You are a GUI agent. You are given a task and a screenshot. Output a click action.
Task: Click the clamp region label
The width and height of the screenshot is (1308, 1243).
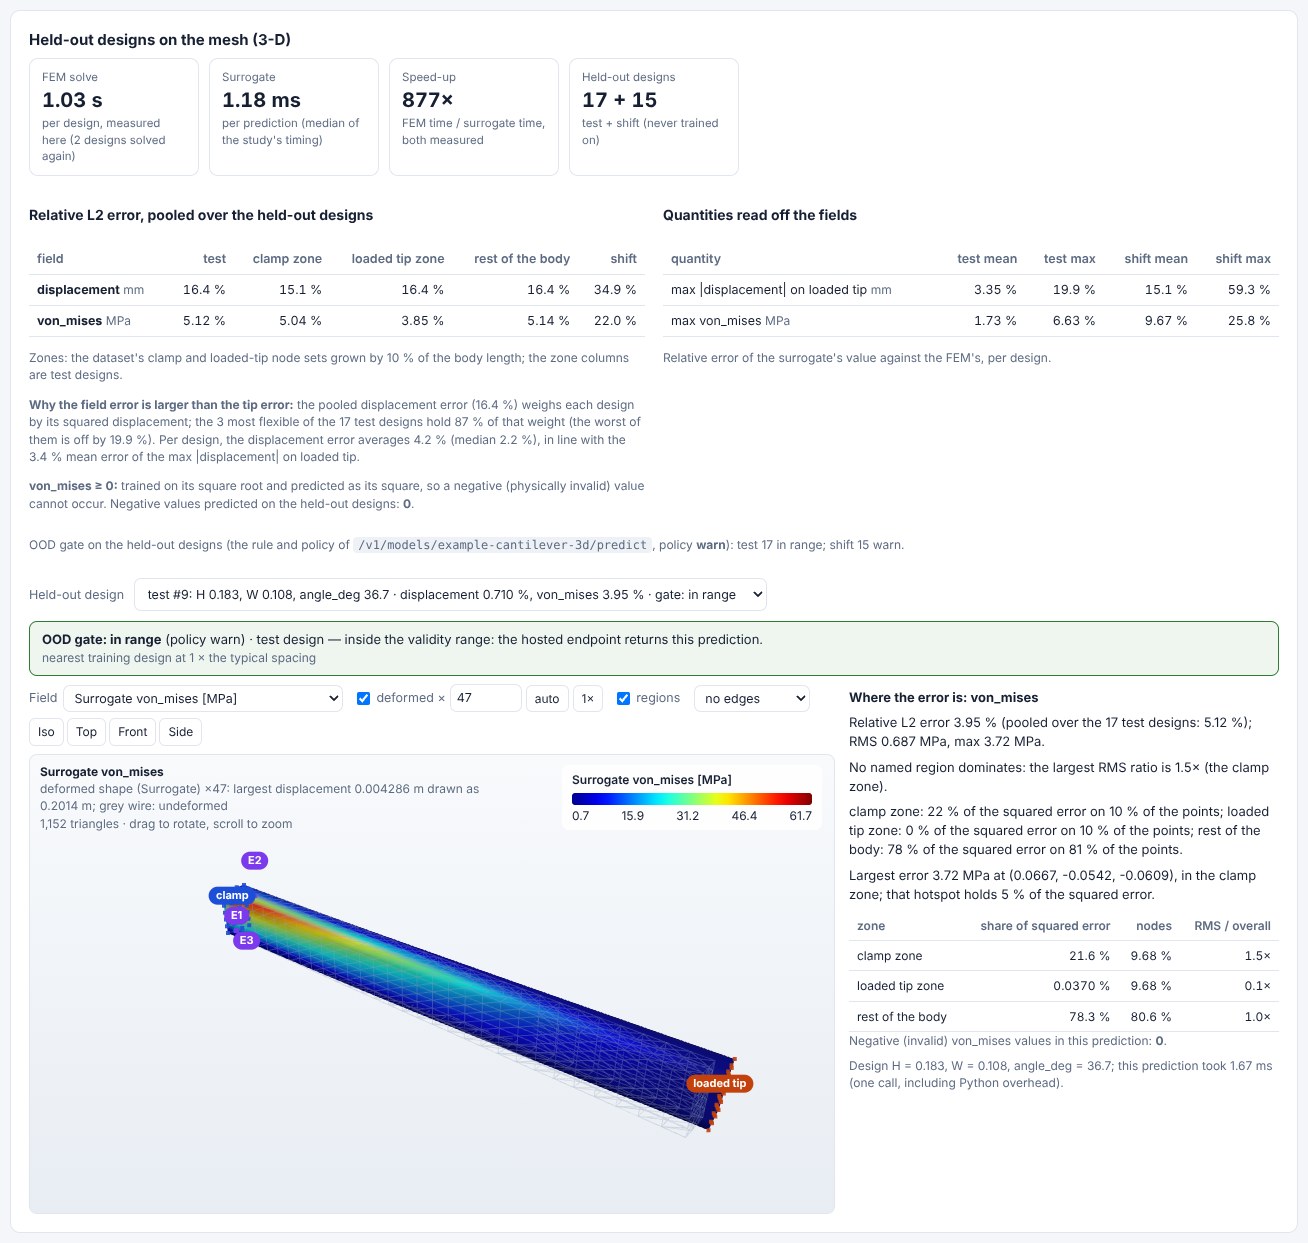(232, 895)
